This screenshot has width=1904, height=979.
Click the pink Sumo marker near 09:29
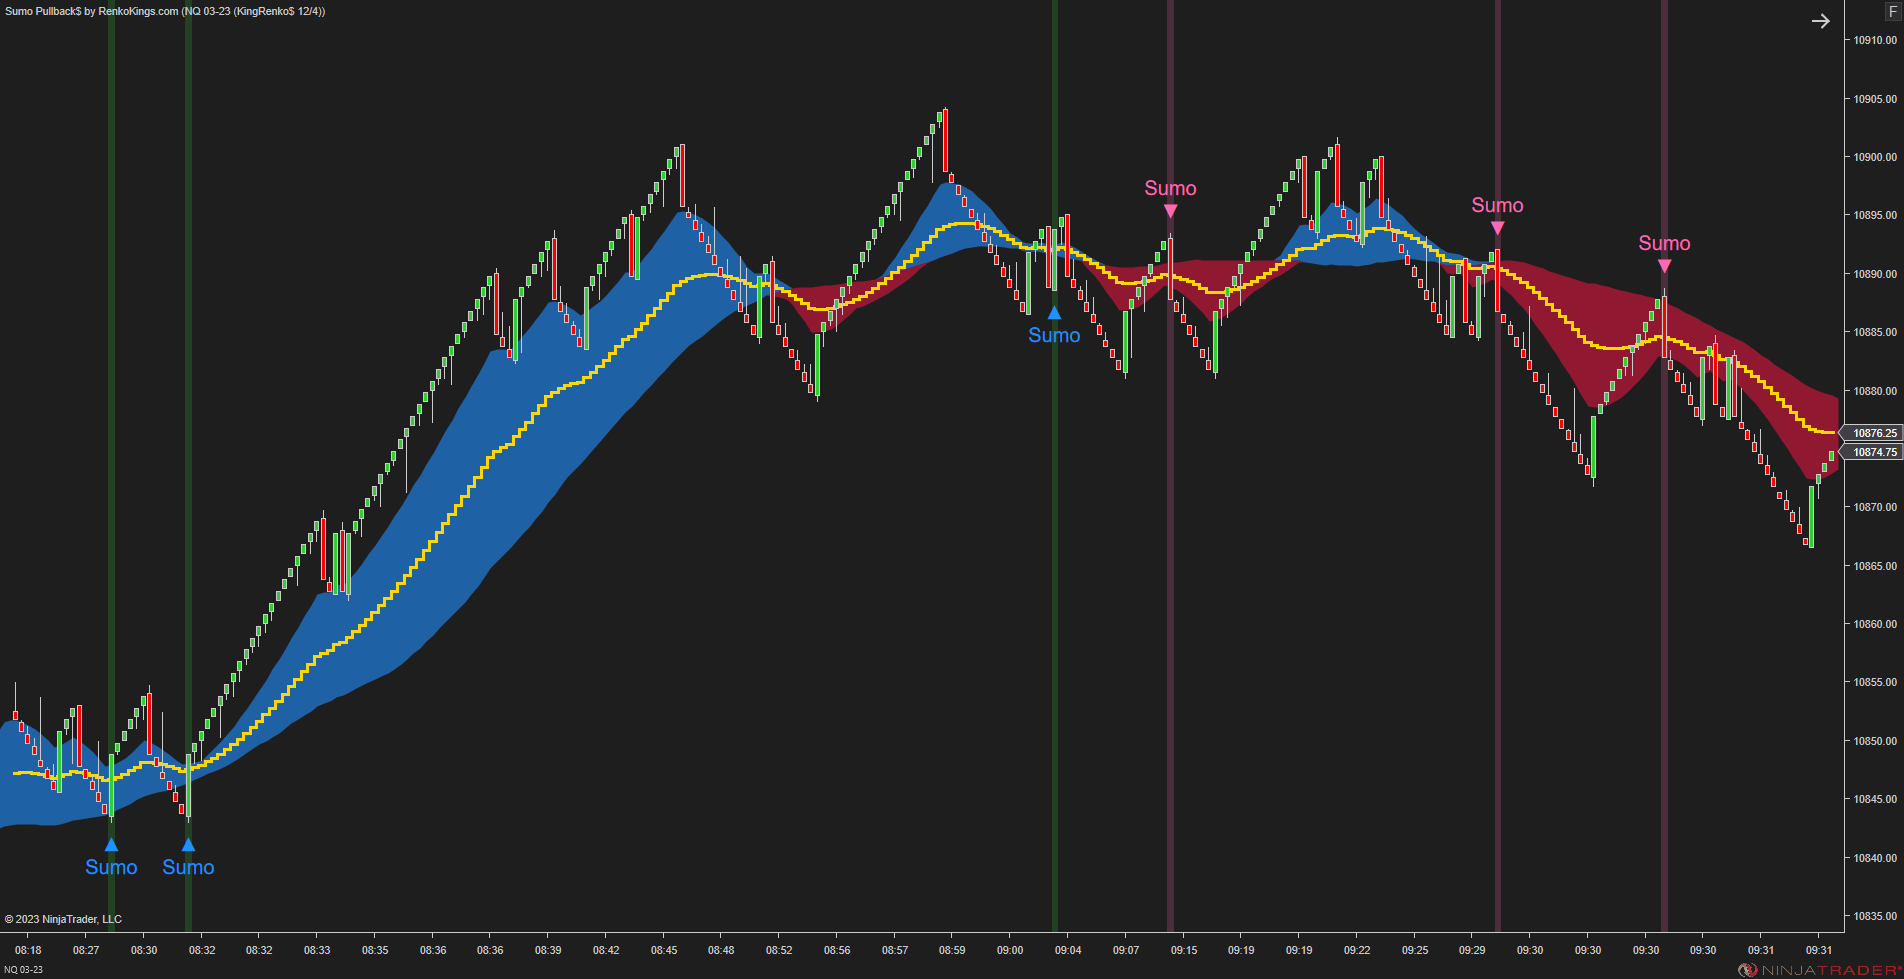pyautogui.click(x=1497, y=227)
